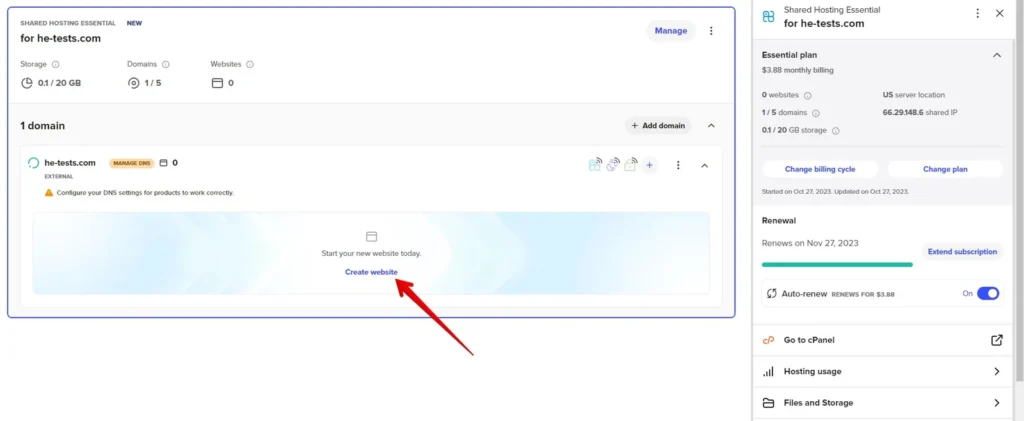The height and width of the screenshot is (421, 1024).
Task: Click the storage pie icon next to '0.1 / 20 GB'
Action: 26,83
